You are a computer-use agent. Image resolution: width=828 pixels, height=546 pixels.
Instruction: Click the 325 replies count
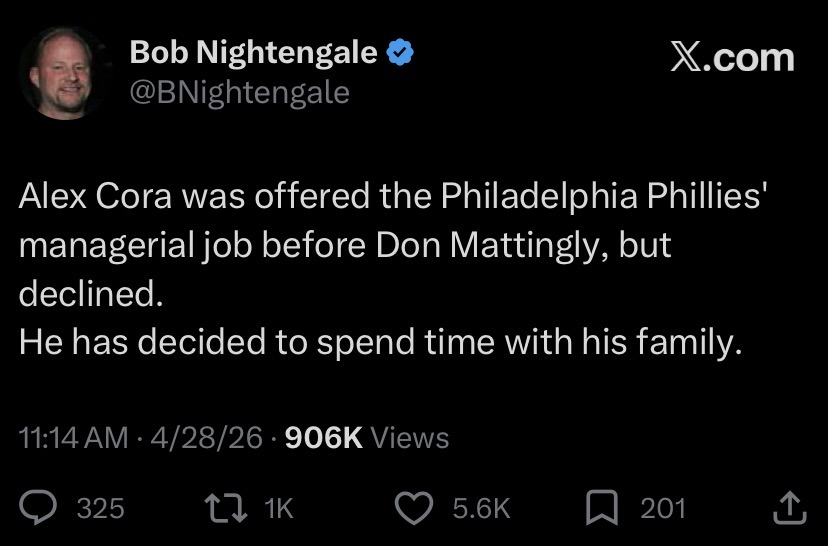click(x=101, y=508)
